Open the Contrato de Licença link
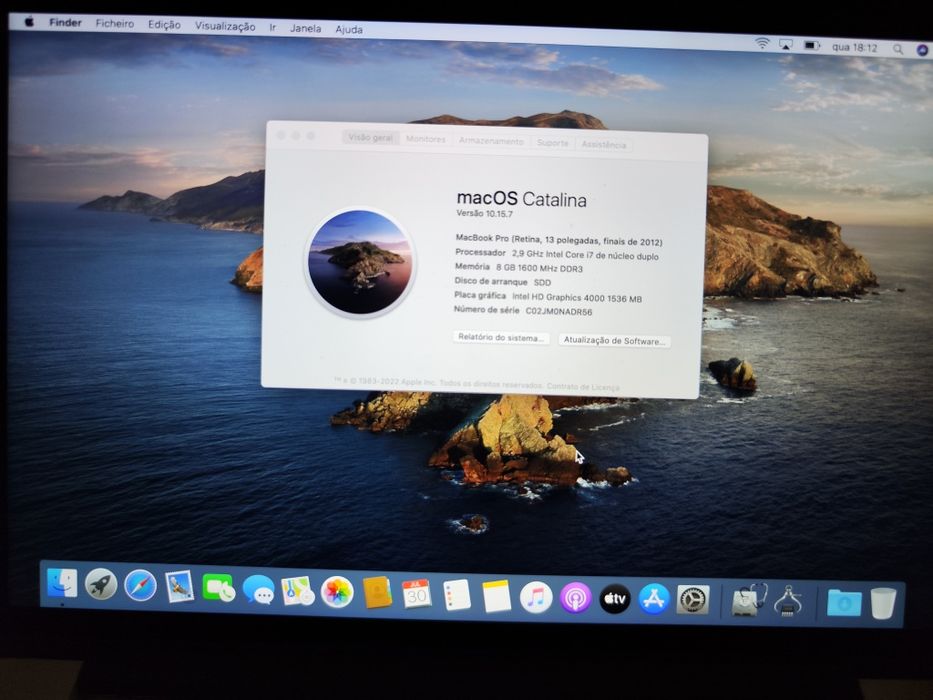Viewport: 933px width, 700px height. 583,387
